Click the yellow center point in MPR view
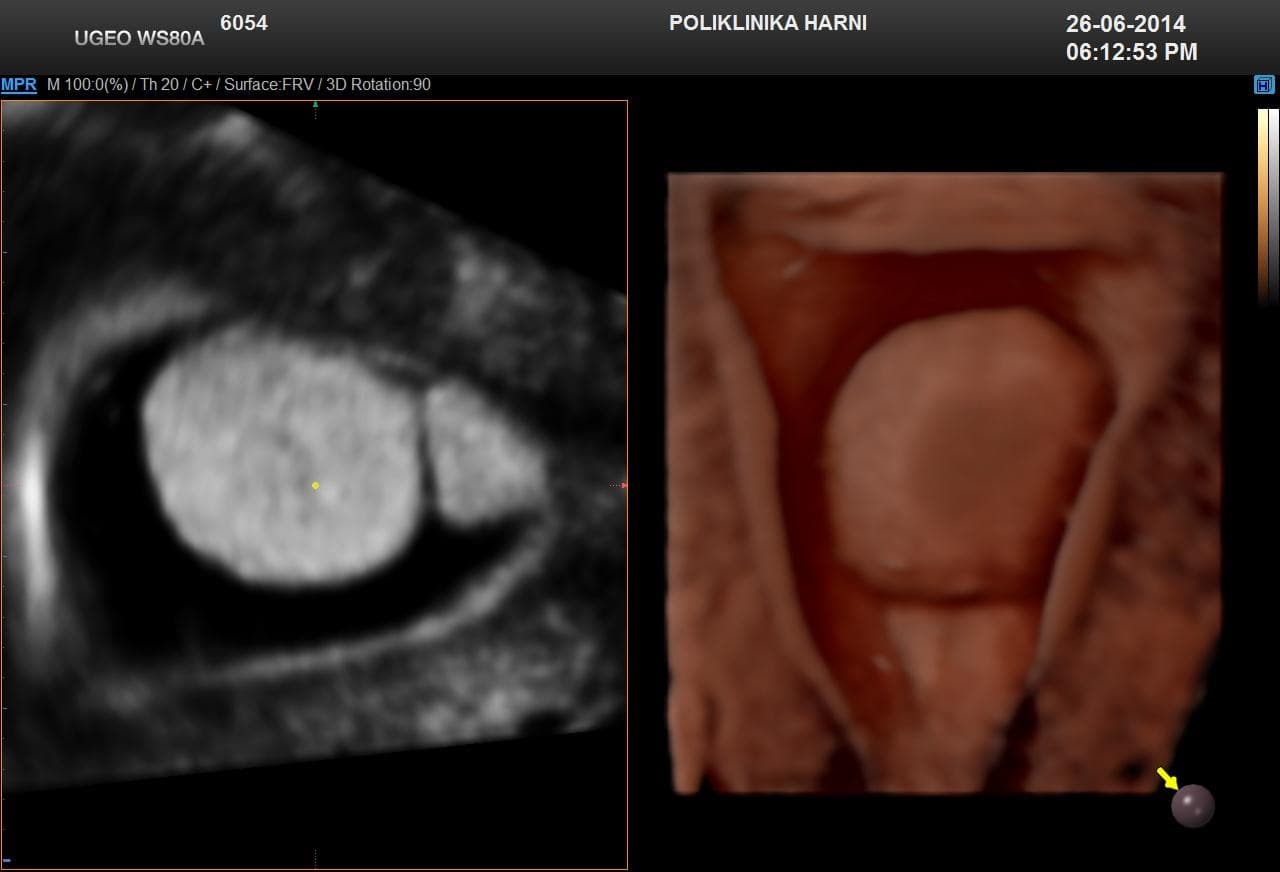The width and height of the screenshot is (1280, 872). pyautogui.click(x=315, y=486)
